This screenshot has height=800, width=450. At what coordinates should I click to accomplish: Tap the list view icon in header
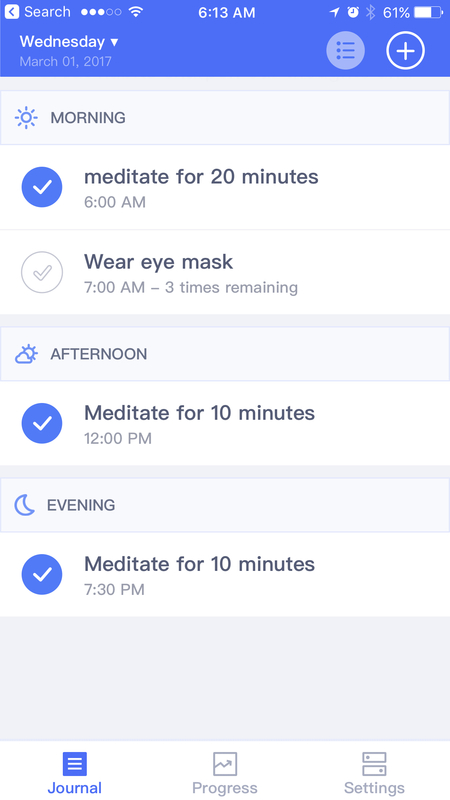pos(345,50)
